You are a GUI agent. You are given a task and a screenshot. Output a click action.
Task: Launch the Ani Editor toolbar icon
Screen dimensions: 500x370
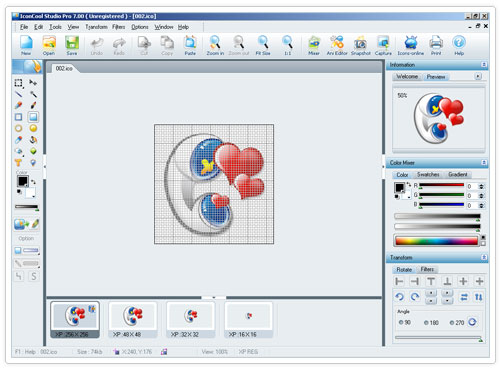coord(337,45)
